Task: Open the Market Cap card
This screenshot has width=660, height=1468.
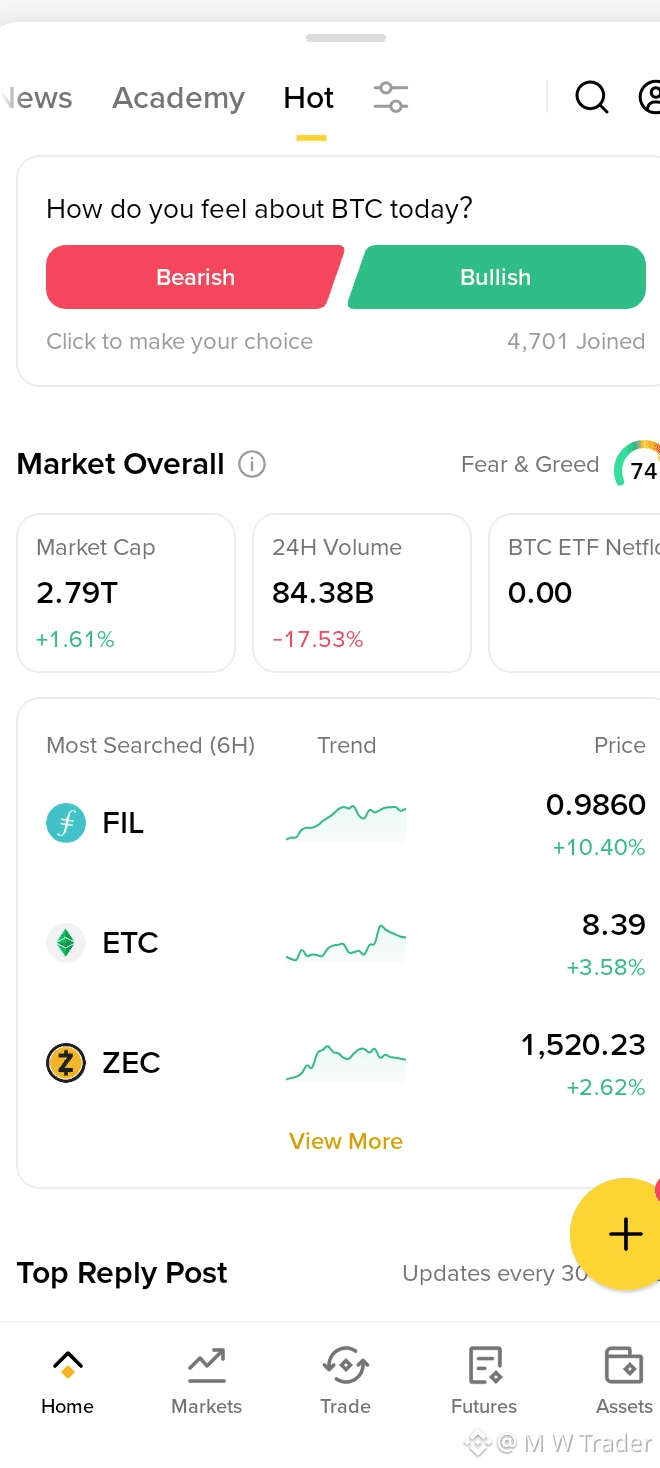Action: click(x=126, y=593)
